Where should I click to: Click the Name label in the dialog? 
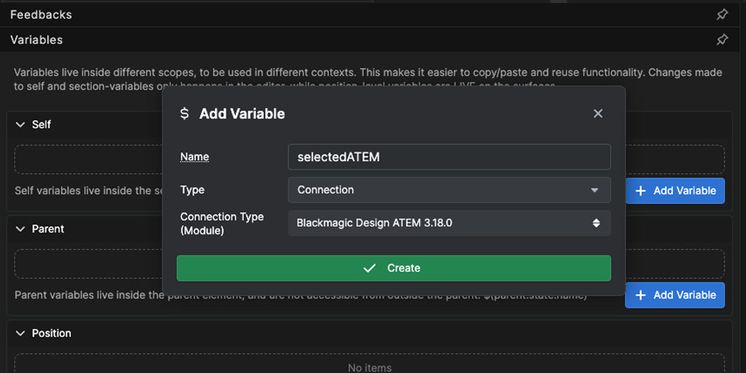coord(194,157)
